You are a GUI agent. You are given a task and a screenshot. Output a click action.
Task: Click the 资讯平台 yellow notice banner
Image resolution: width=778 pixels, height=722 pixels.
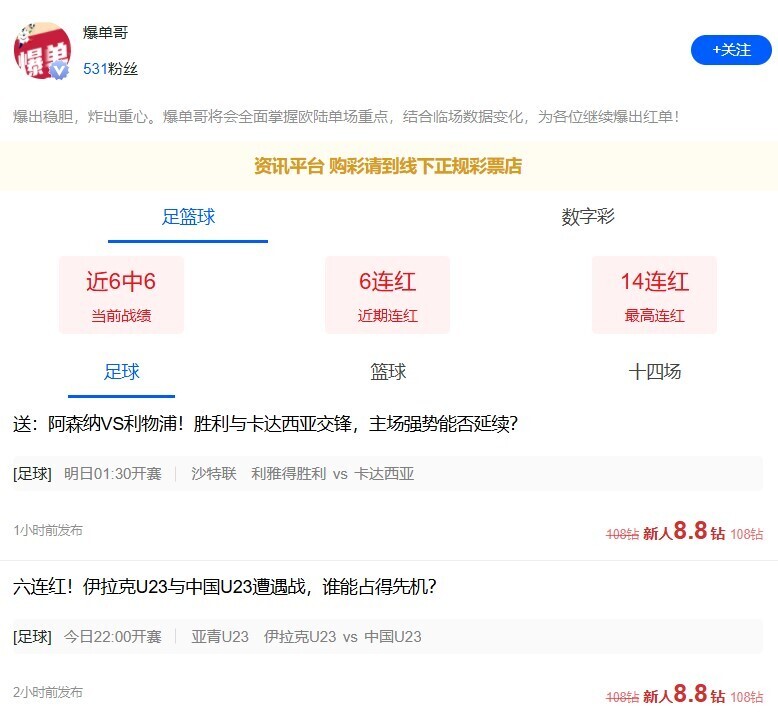pyautogui.click(x=388, y=166)
